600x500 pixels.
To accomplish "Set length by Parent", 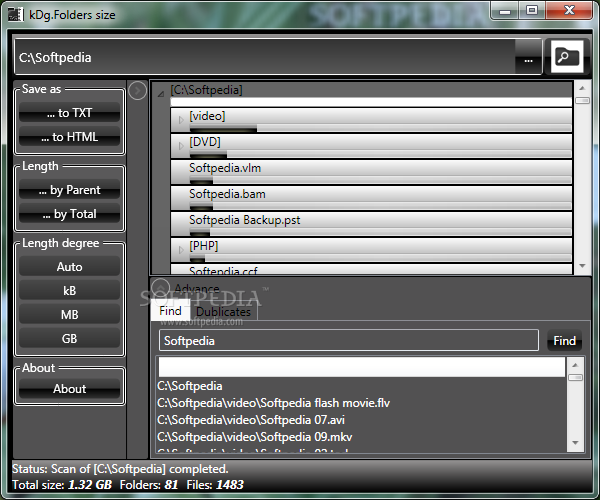I will (x=69, y=190).
